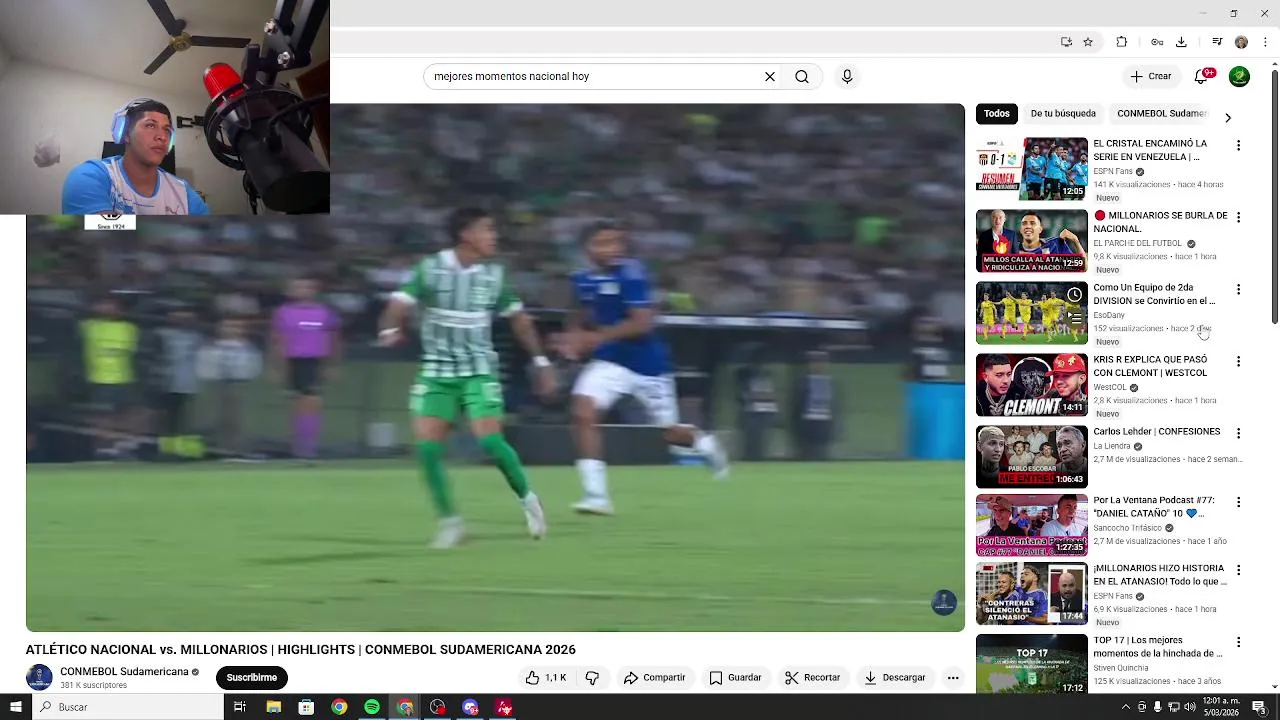Open options menu for EL CRISTAL video
Viewport: 1280px width, 720px height.
click(x=1238, y=145)
